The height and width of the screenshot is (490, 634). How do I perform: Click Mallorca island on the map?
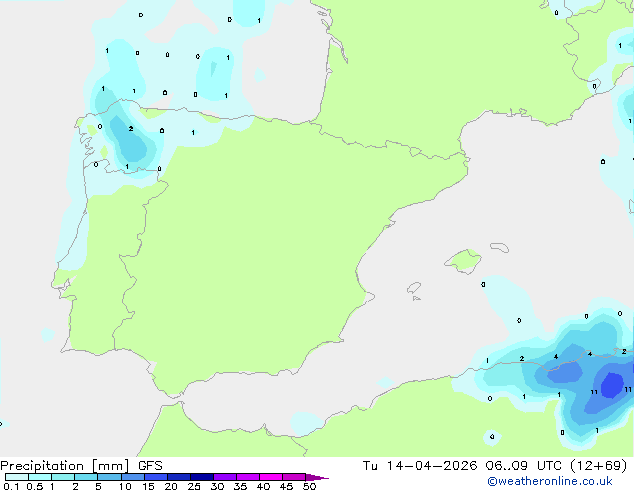point(463,261)
